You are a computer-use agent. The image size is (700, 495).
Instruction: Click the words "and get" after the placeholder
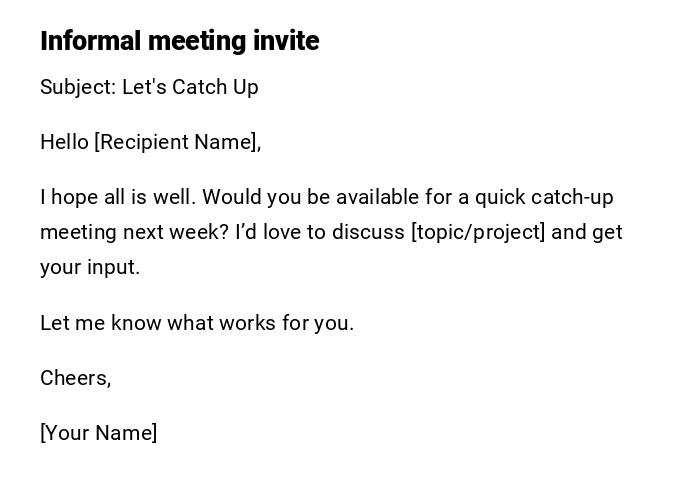tap(587, 232)
